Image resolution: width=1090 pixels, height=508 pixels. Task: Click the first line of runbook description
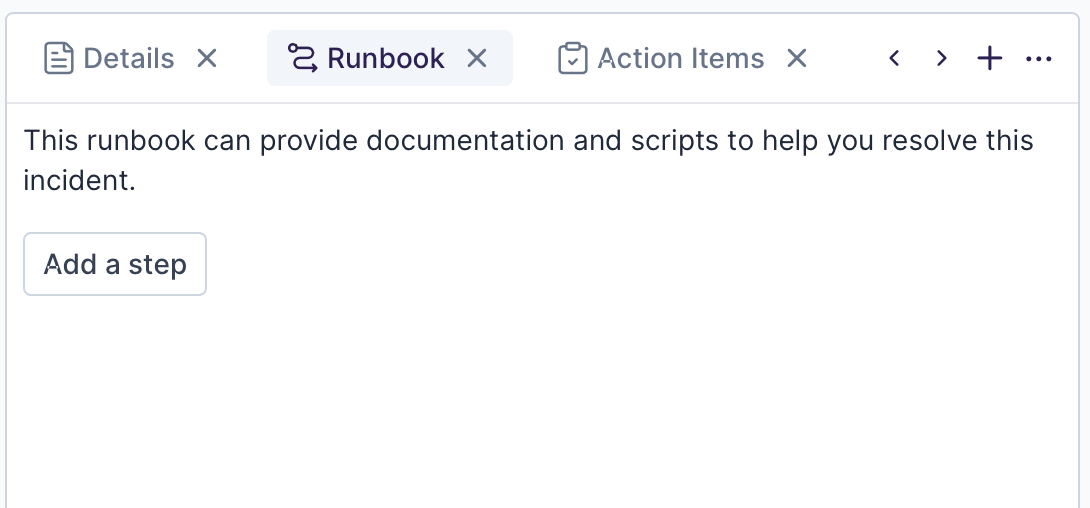coord(528,140)
